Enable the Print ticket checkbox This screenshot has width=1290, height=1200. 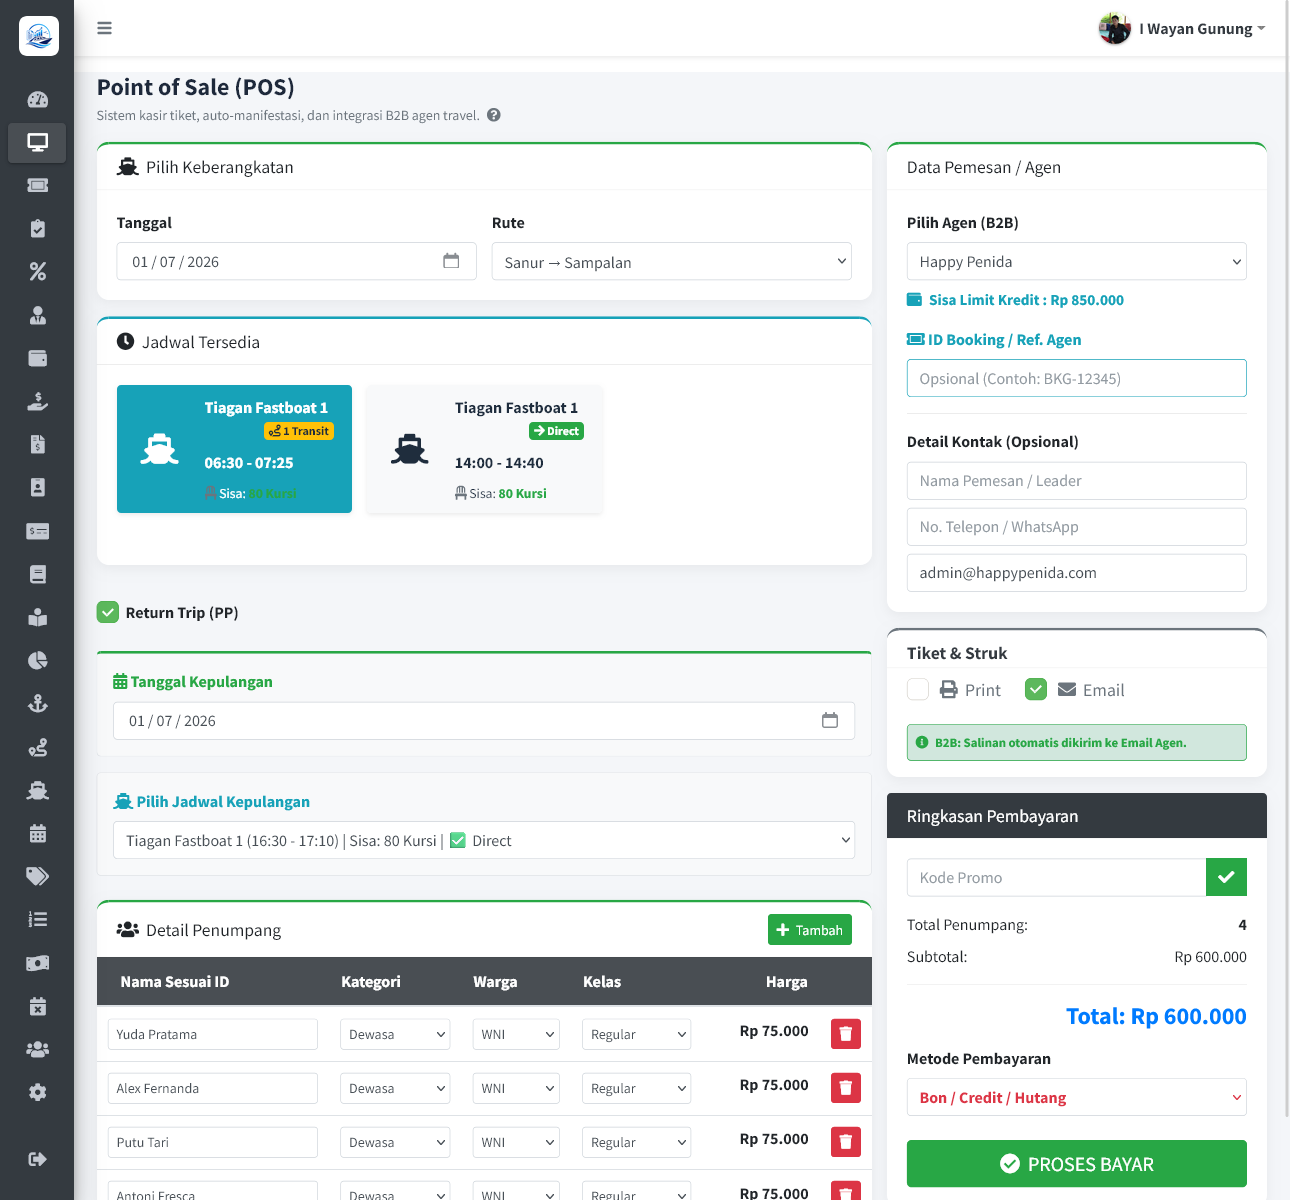(918, 689)
